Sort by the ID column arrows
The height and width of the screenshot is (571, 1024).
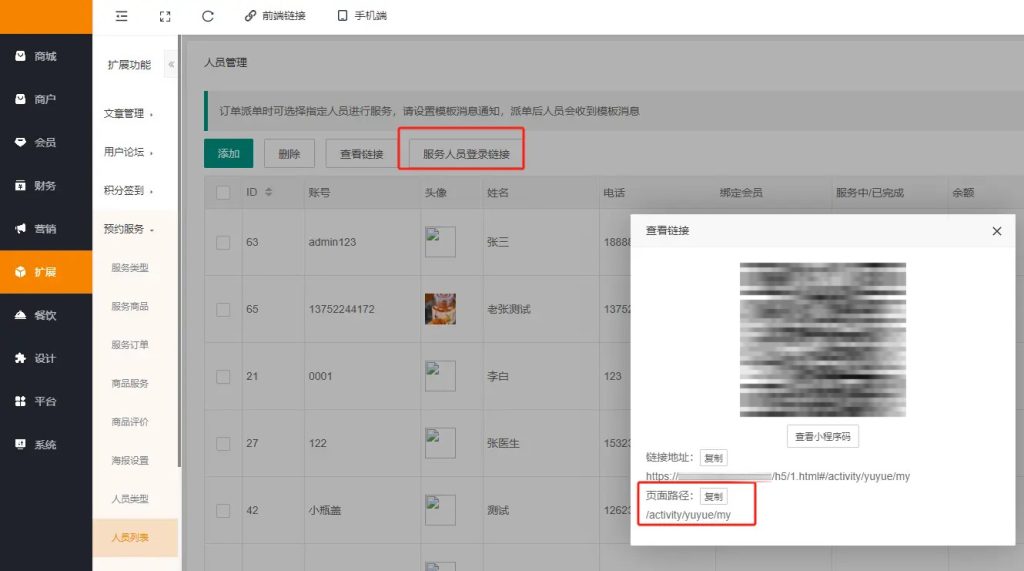point(268,192)
